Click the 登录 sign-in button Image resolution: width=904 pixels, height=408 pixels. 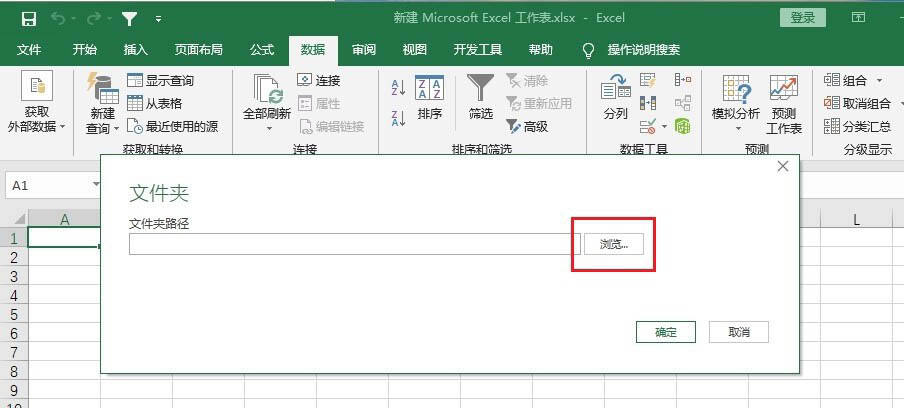(803, 18)
